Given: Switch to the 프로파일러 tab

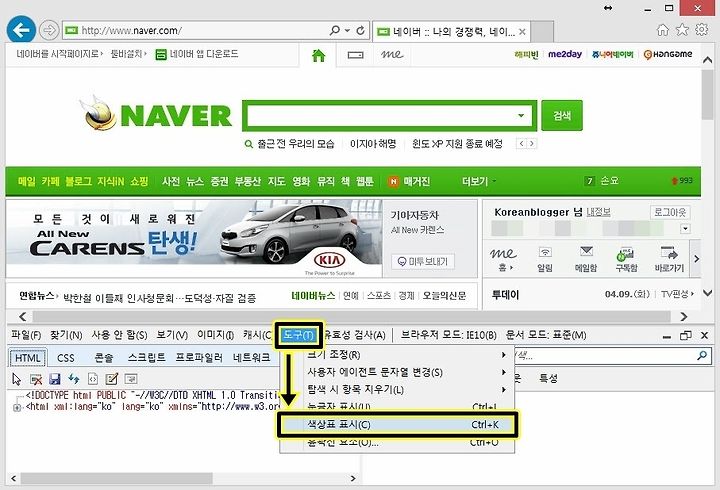Looking at the screenshot, I should pos(199,358).
